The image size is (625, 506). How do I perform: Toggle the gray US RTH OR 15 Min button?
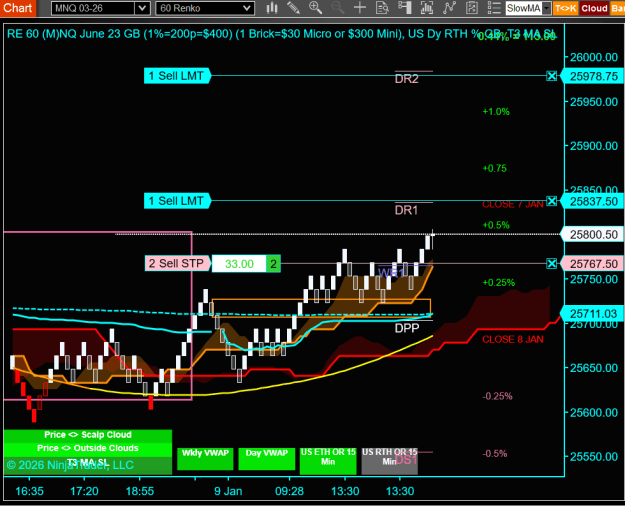click(389, 461)
